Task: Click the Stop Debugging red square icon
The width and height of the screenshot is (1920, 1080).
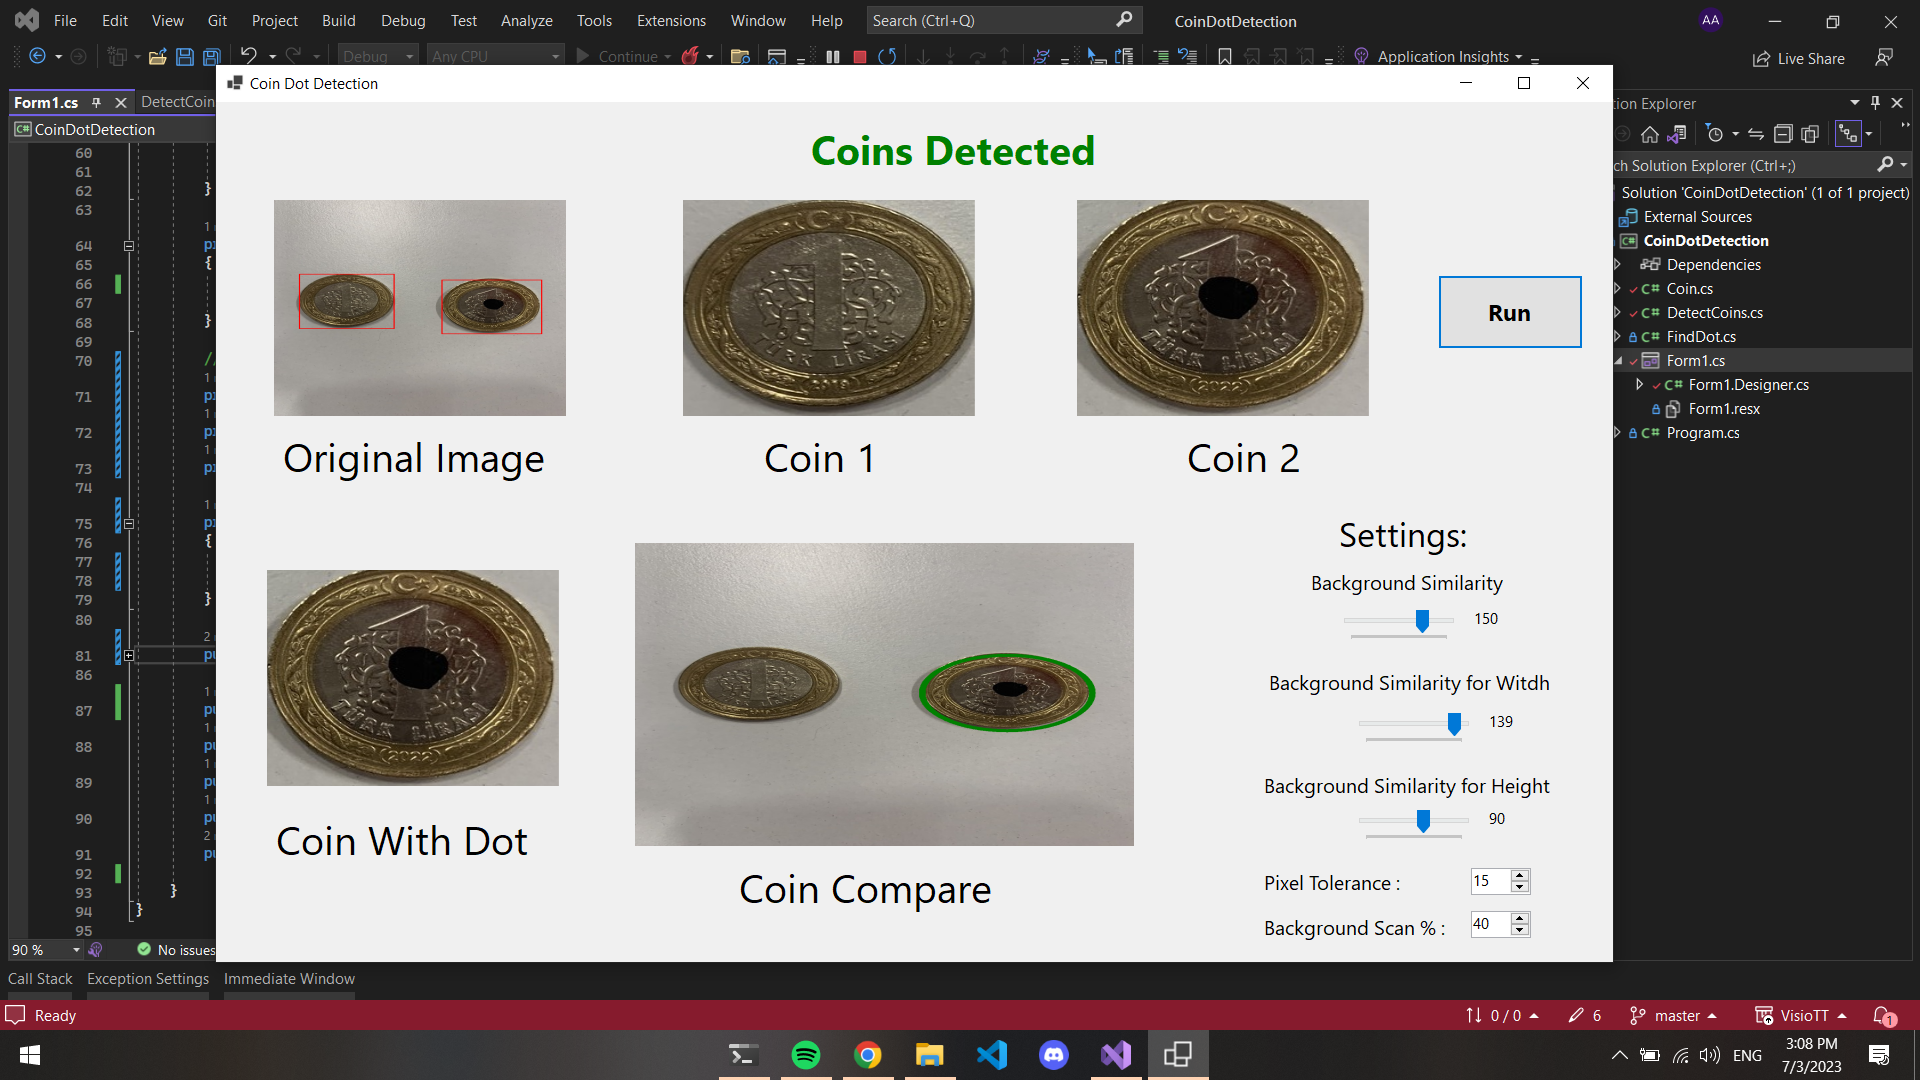Action: coord(859,57)
